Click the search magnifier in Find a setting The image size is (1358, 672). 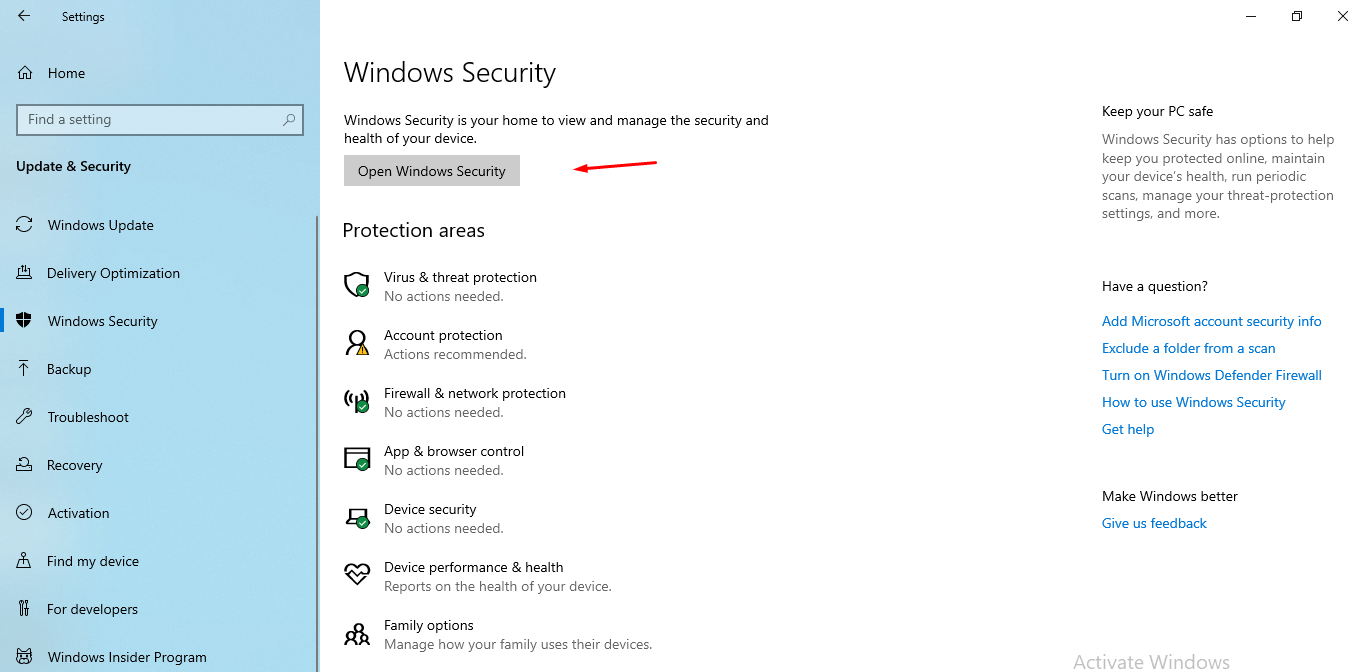coord(289,119)
